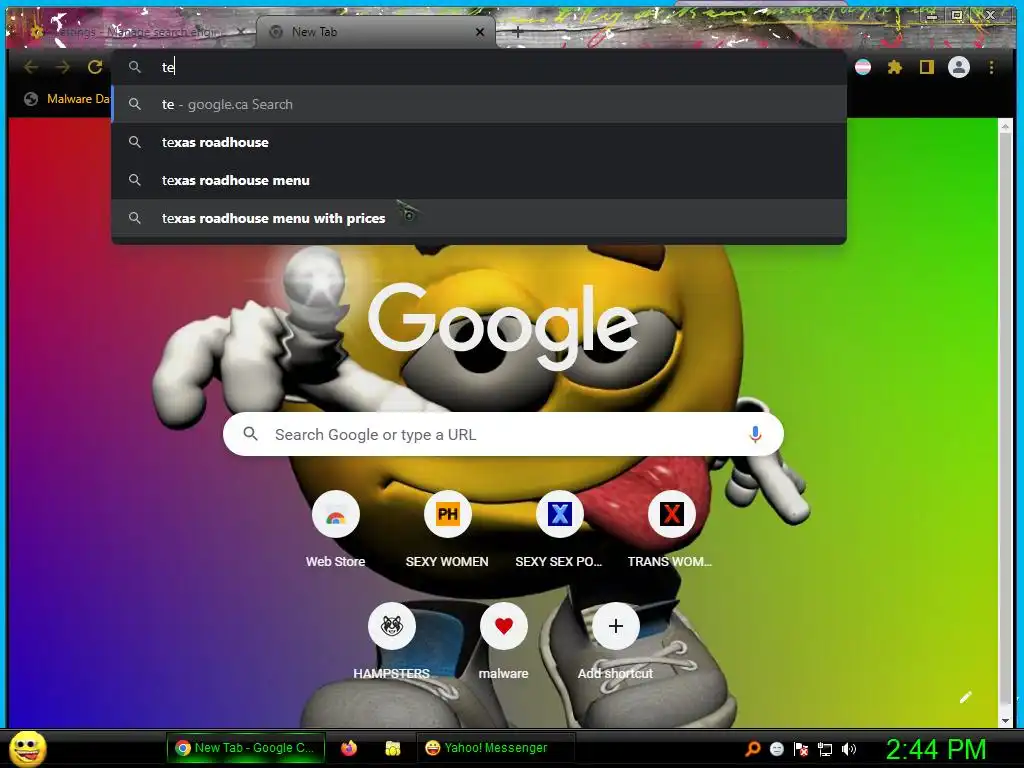Viewport: 1024px width, 768px height.
Task: Close the Settings tab
Action: pyautogui.click(x=241, y=31)
